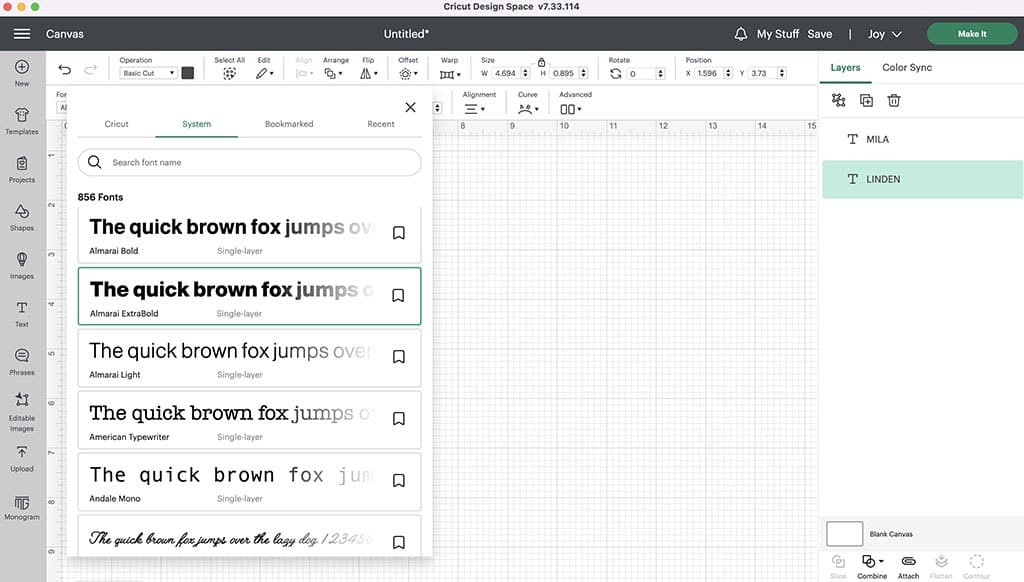Switch to the Recent fonts tab
The height and width of the screenshot is (582, 1024).
click(x=381, y=123)
